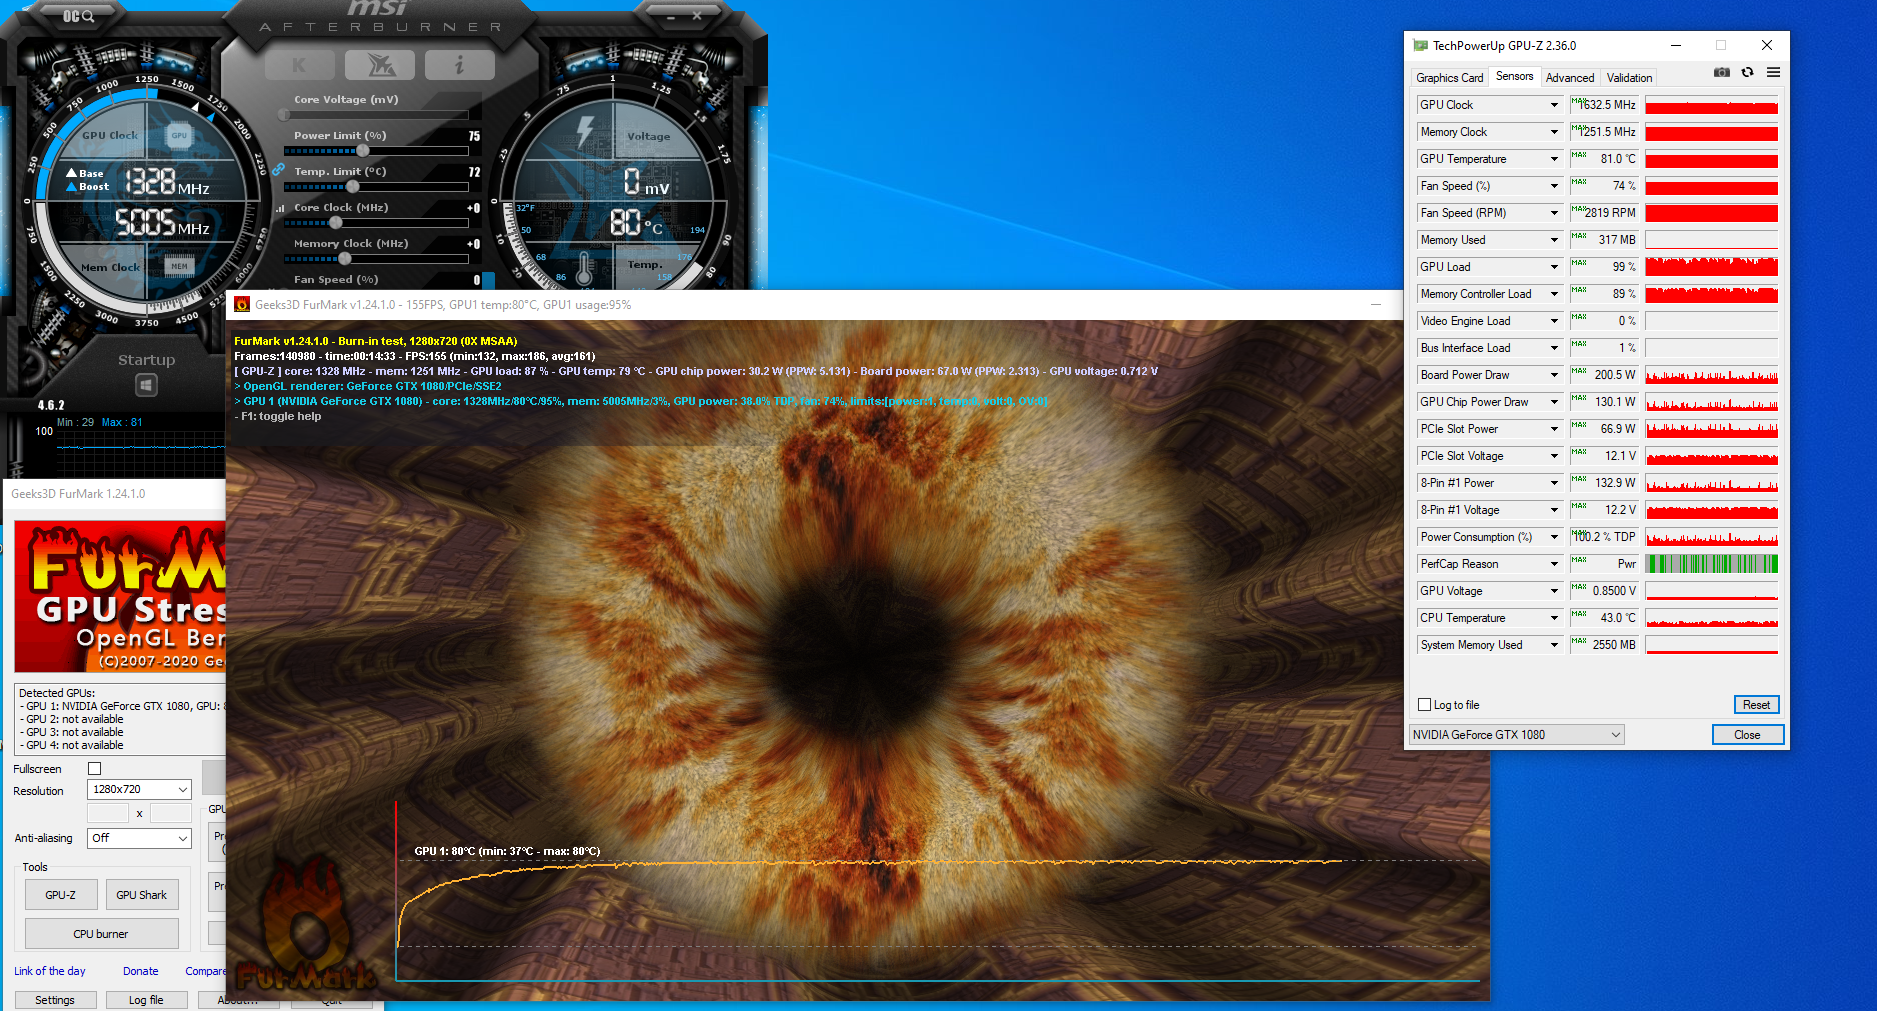Open OC Scanner in MSI Afterburner

[x=78, y=16]
